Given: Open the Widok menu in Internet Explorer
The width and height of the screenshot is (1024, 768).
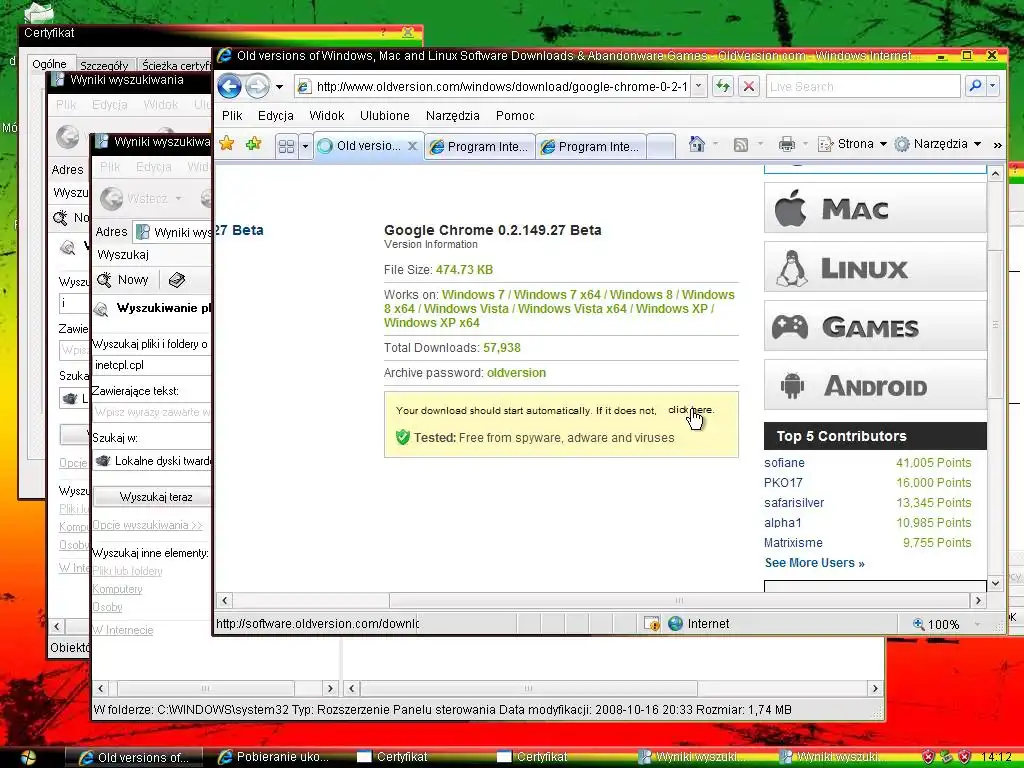Looking at the screenshot, I should (x=327, y=116).
